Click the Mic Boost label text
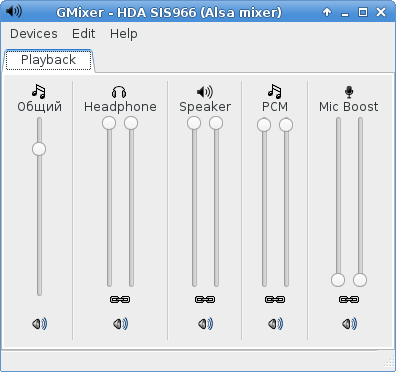Image resolution: width=396 pixels, height=372 pixels. pos(349,107)
